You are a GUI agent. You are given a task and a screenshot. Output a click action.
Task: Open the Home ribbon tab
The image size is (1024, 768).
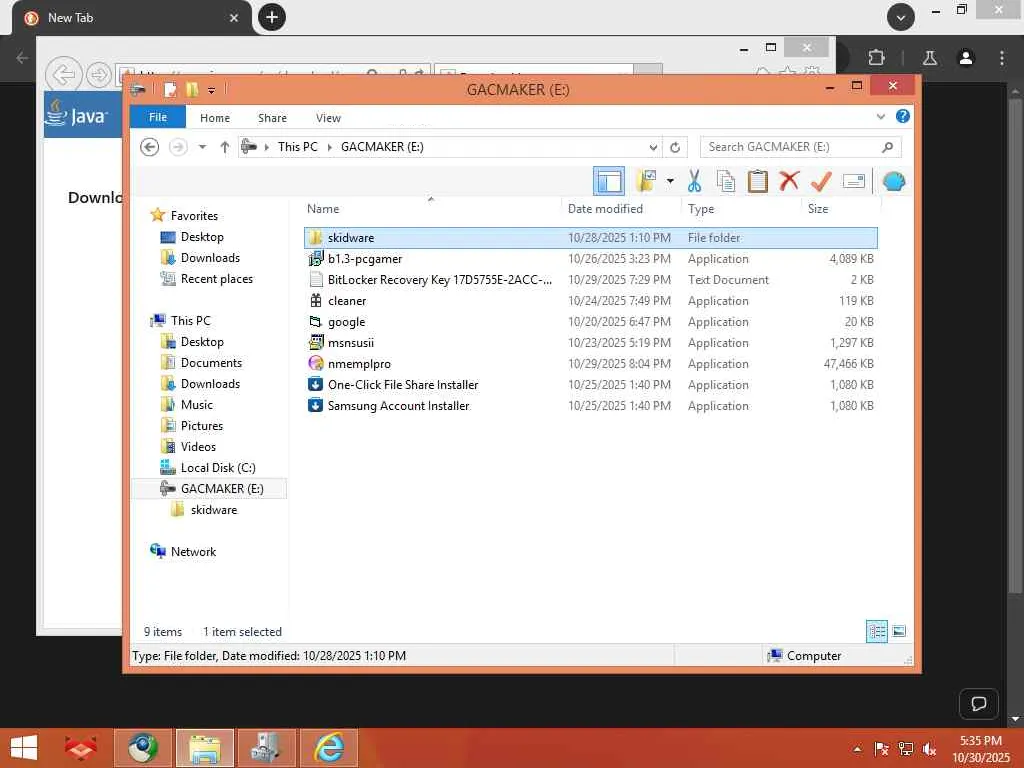pyautogui.click(x=215, y=118)
